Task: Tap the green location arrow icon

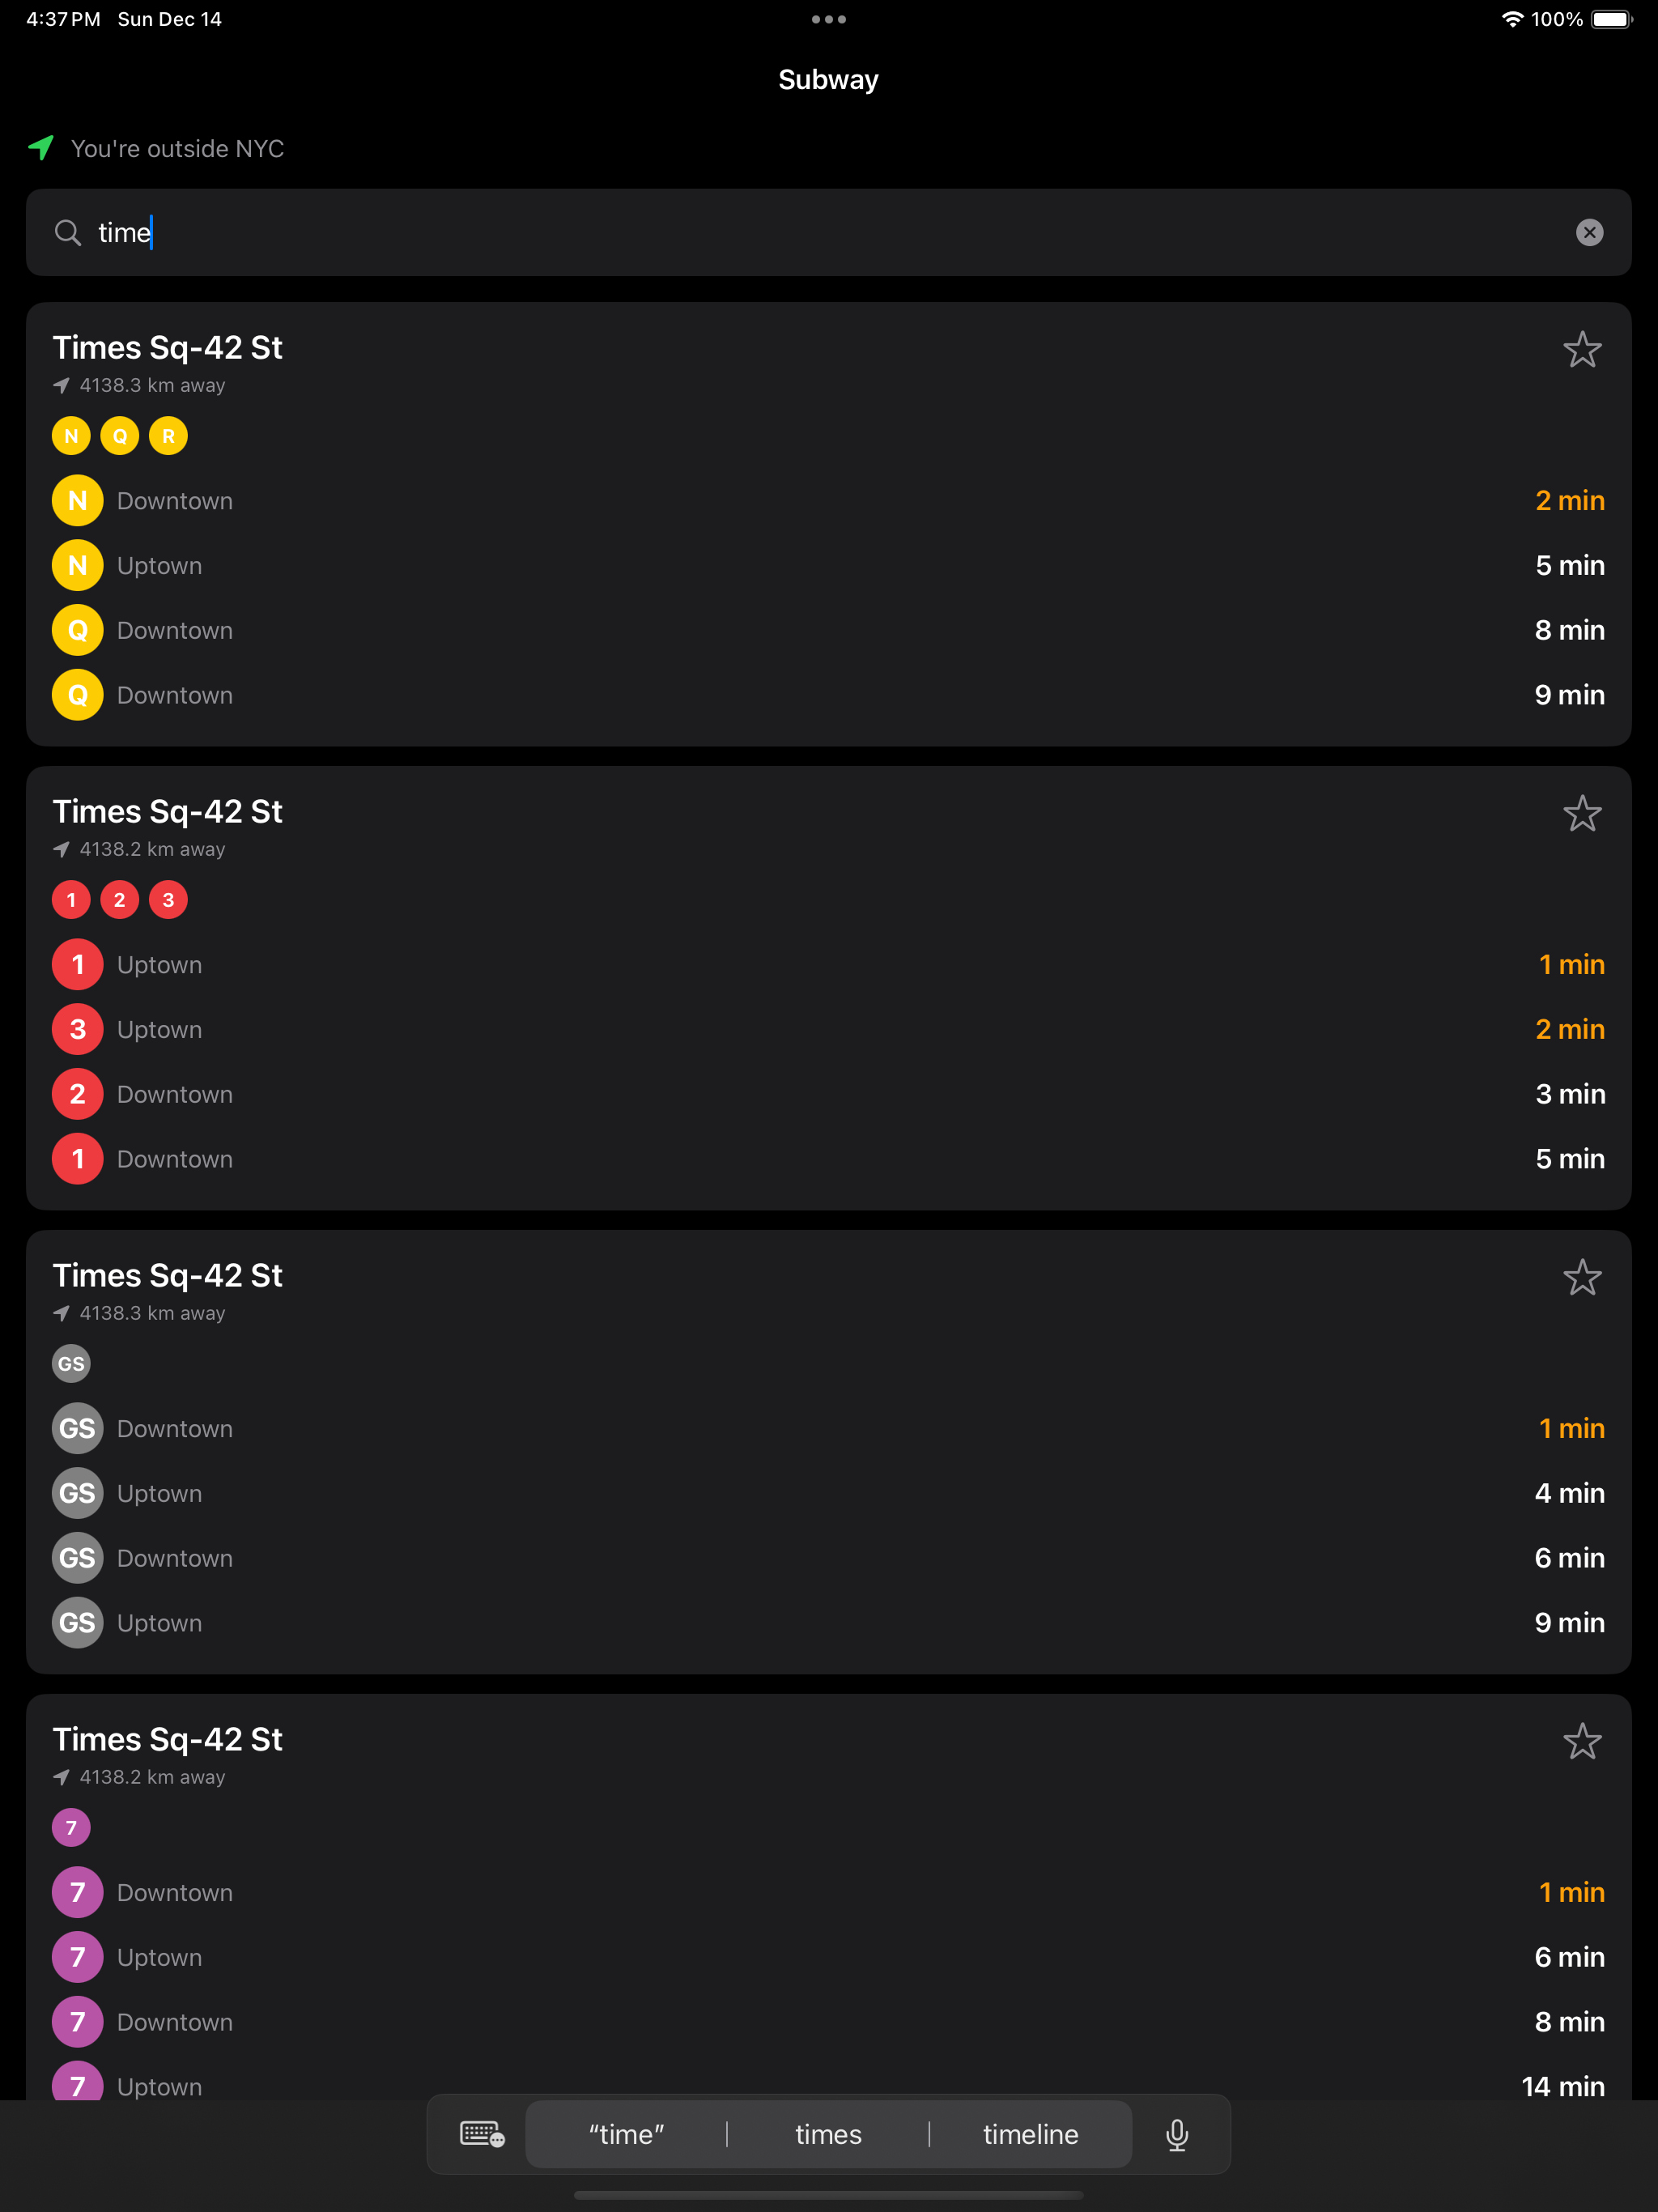Action: coord(41,148)
